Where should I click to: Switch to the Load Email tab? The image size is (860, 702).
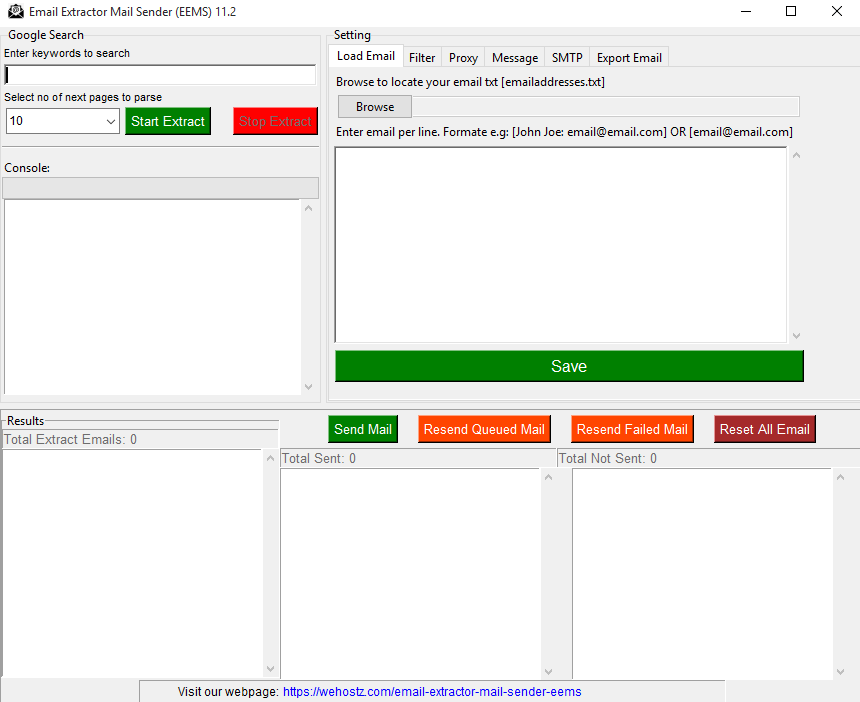[x=366, y=56]
